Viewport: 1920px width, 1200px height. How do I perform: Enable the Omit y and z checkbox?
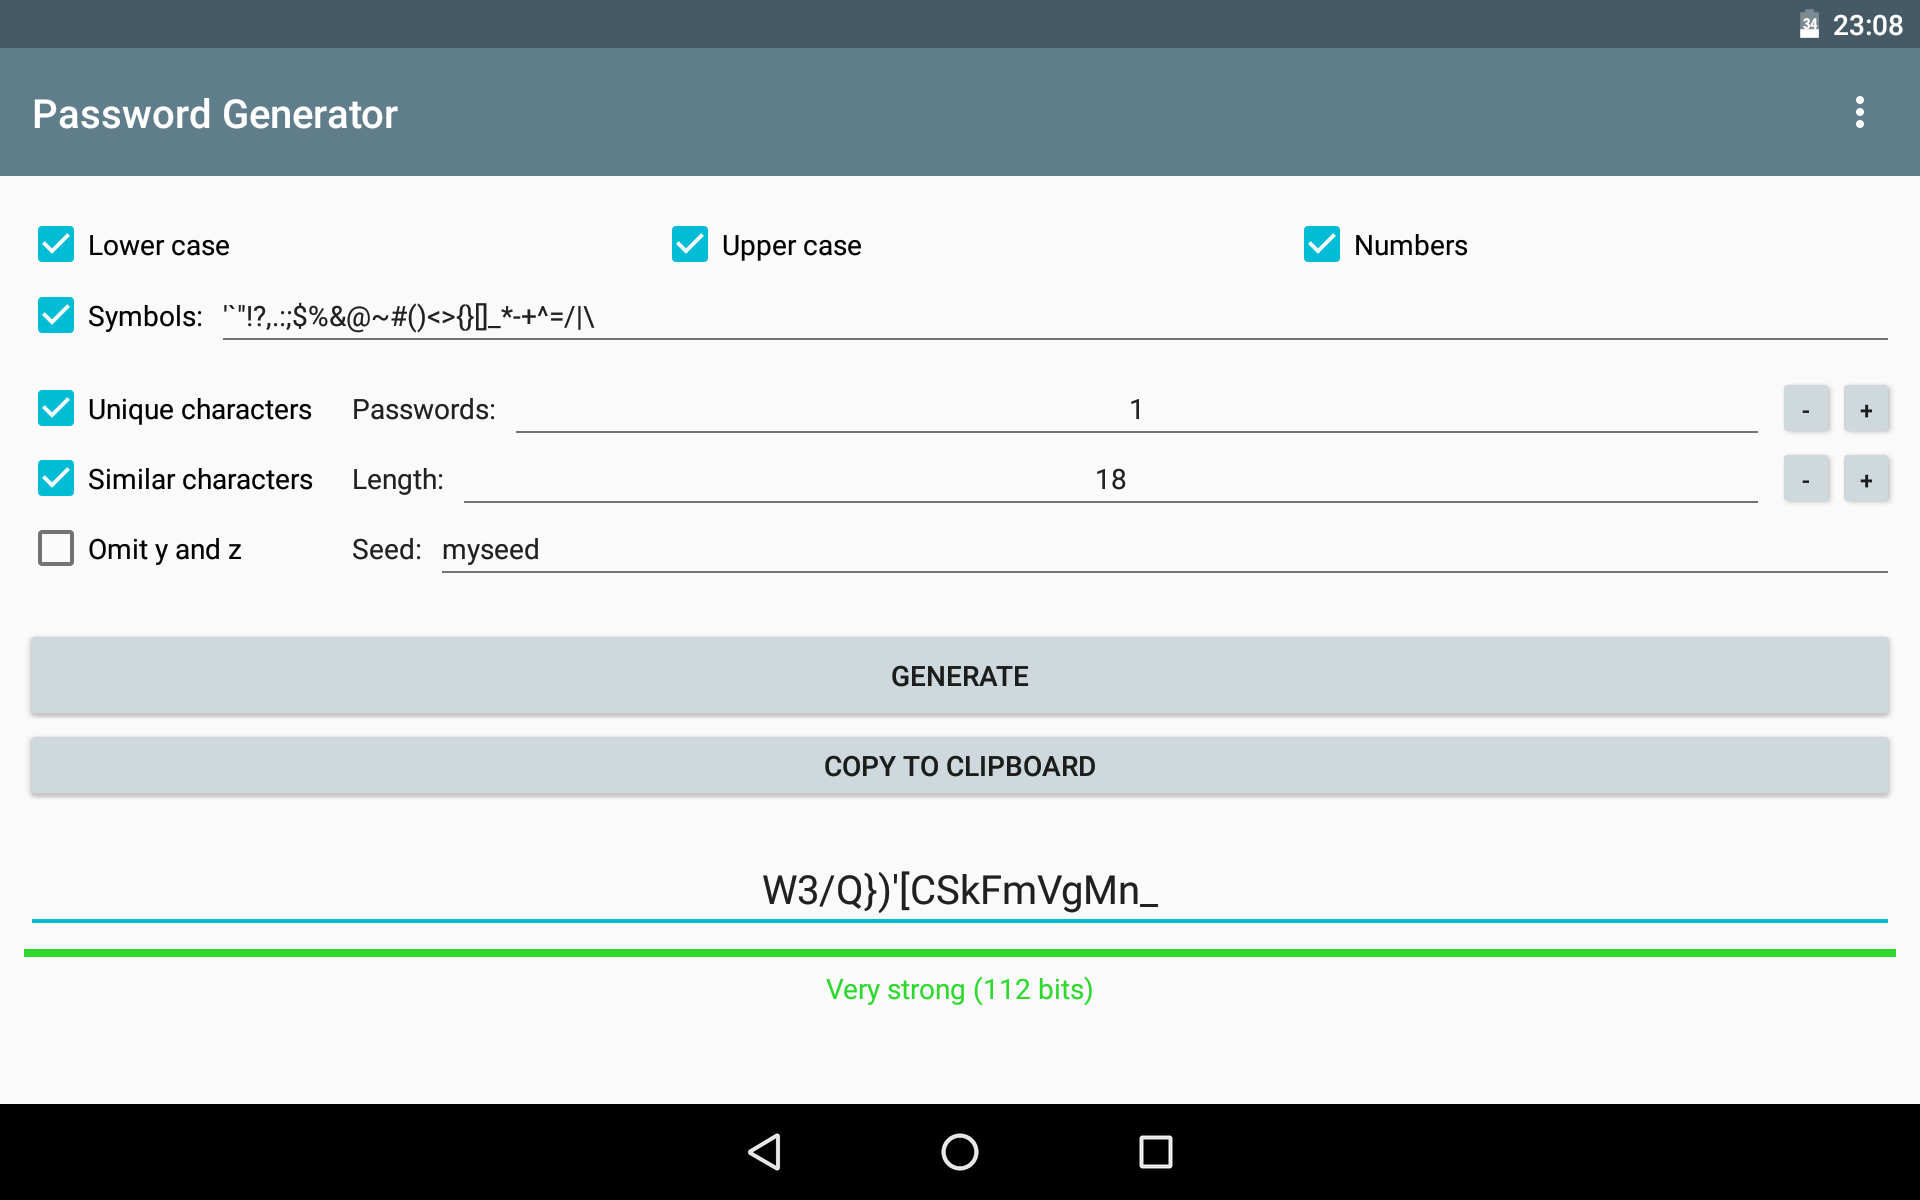56,548
